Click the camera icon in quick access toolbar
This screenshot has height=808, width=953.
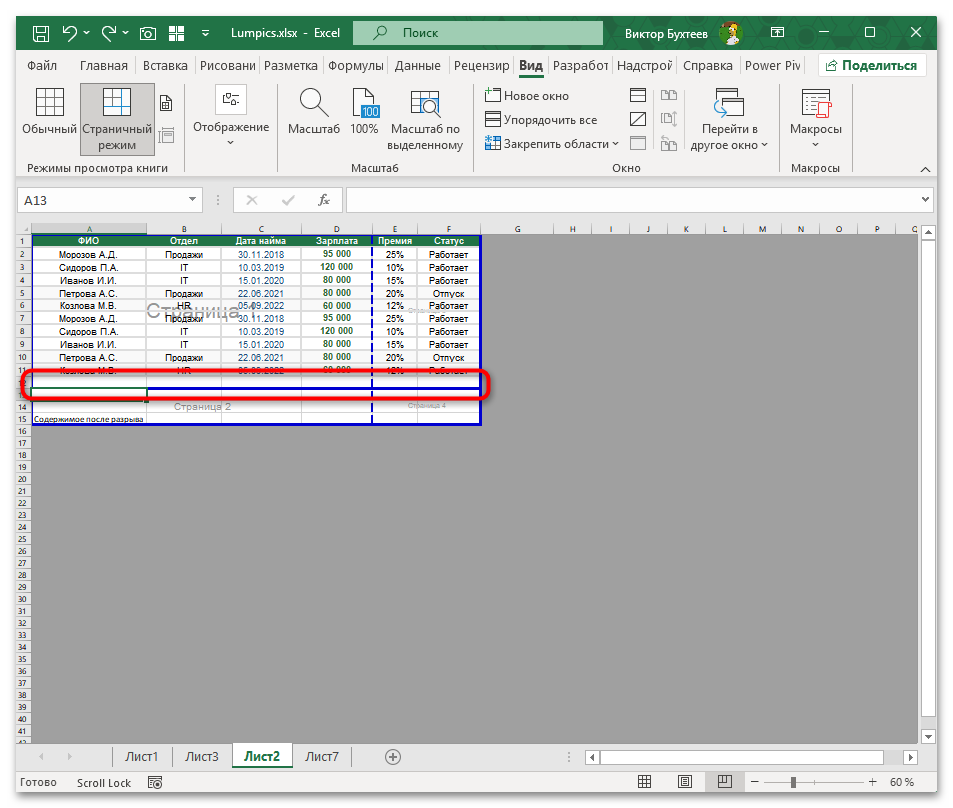pyautogui.click(x=148, y=33)
